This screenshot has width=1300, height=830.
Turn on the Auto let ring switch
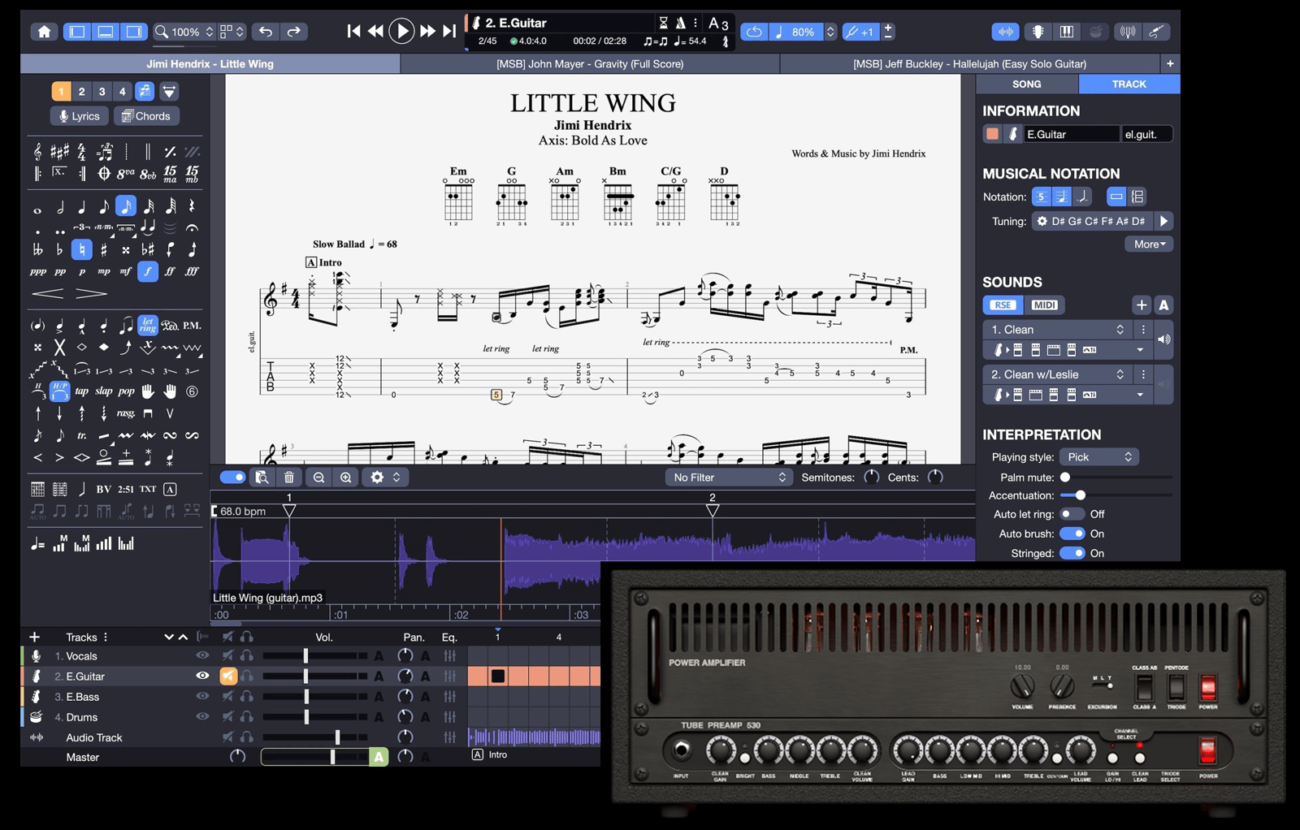(x=1071, y=514)
